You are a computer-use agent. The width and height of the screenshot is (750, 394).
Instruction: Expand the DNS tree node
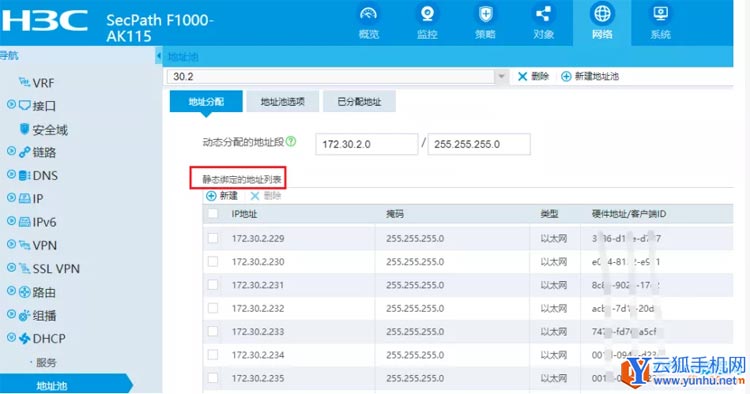[x=11, y=174]
